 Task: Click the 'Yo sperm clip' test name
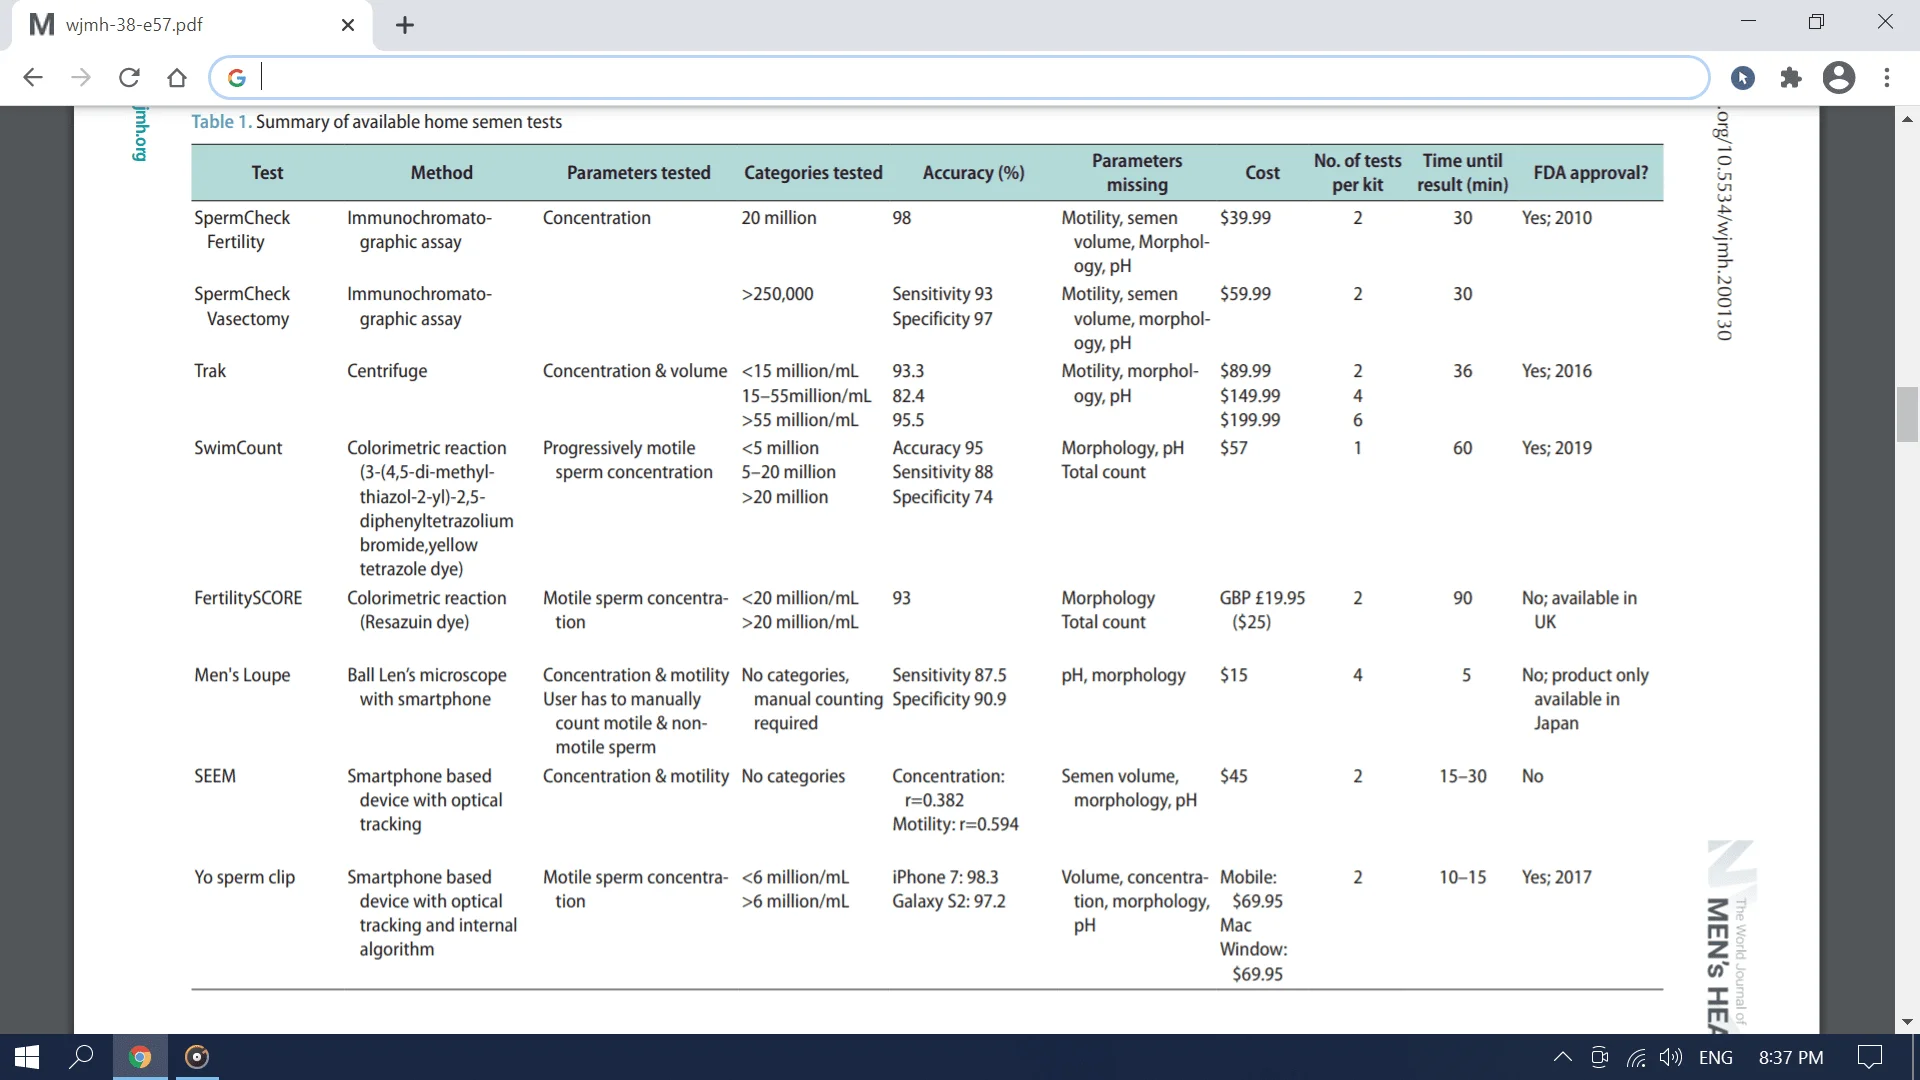(244, 877)
